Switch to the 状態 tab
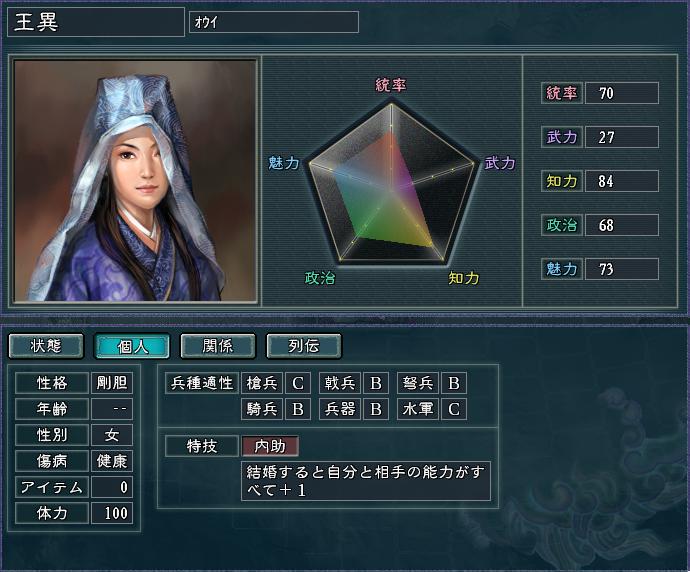The height and width of the screenshot is (572, 690). (46, 346)
